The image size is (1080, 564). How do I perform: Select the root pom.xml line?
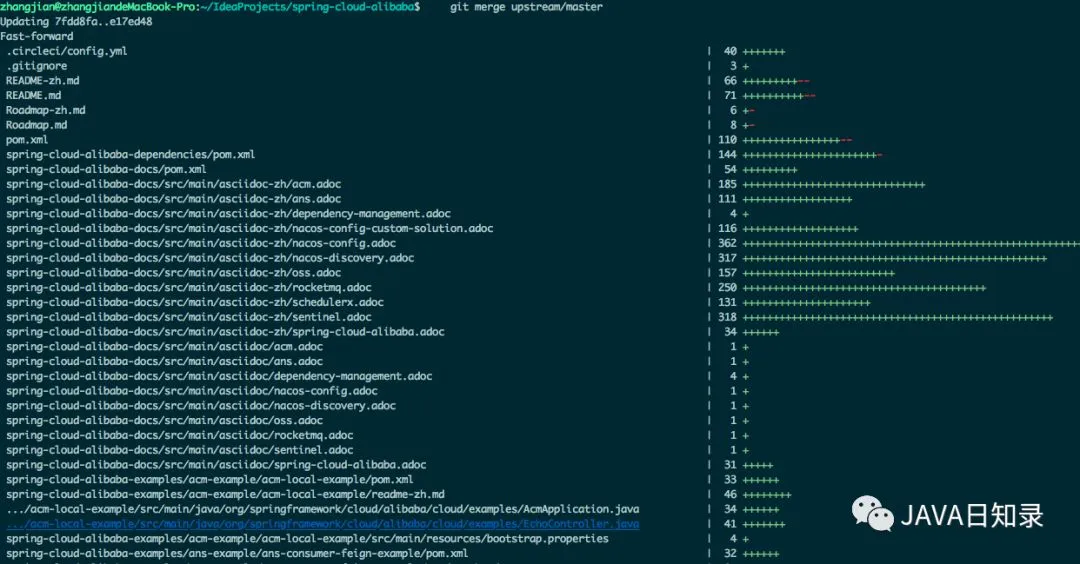click(28, 140)
